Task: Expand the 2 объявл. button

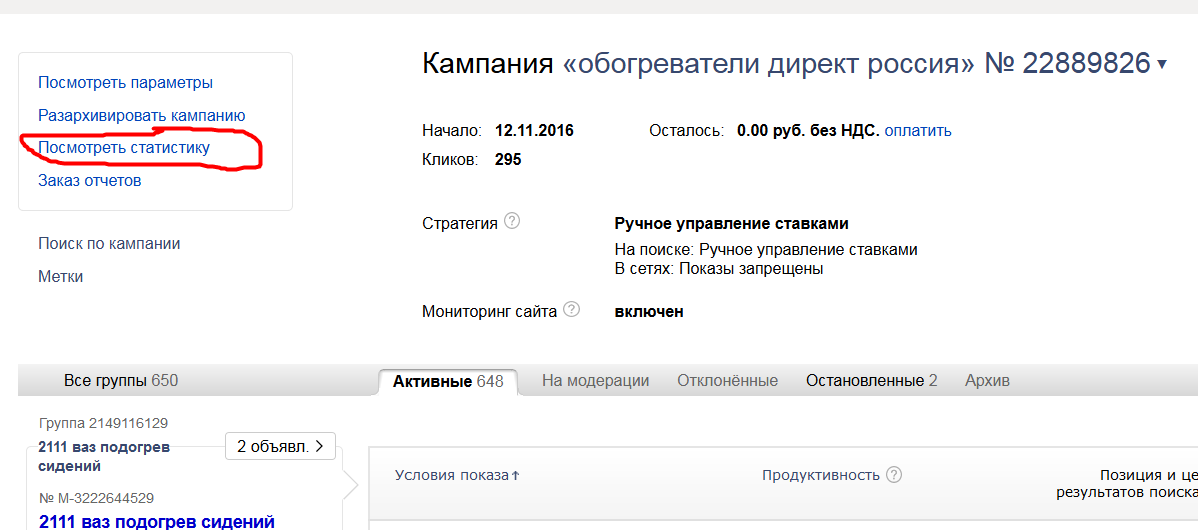Action: [x=280, y=446]
